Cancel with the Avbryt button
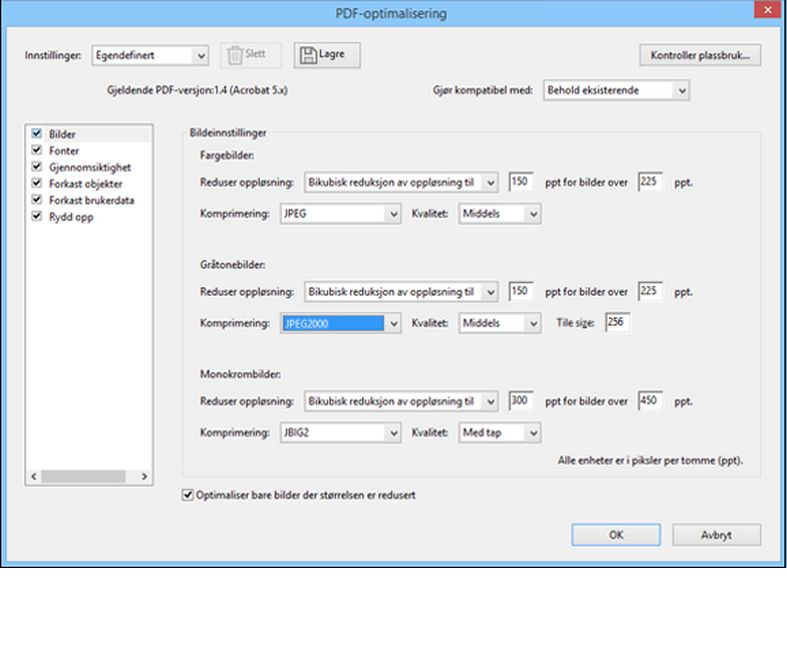The image size is (787, 653). tap(717, 535)
